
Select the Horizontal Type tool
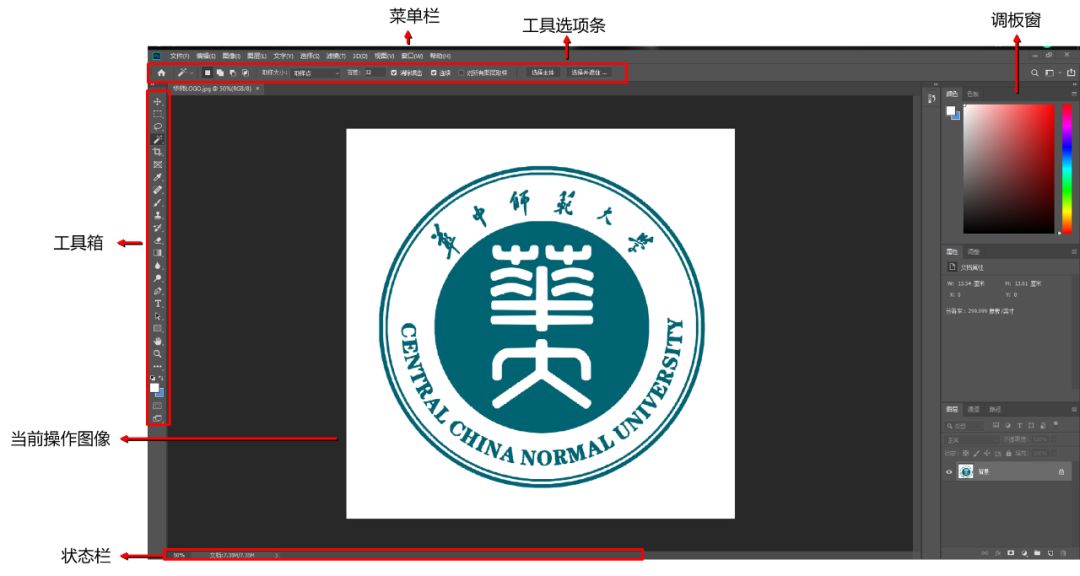(158, 303)
